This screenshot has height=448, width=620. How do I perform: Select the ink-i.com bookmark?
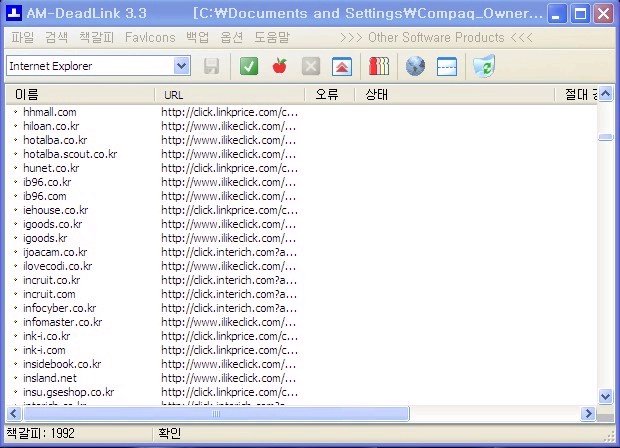44,350
